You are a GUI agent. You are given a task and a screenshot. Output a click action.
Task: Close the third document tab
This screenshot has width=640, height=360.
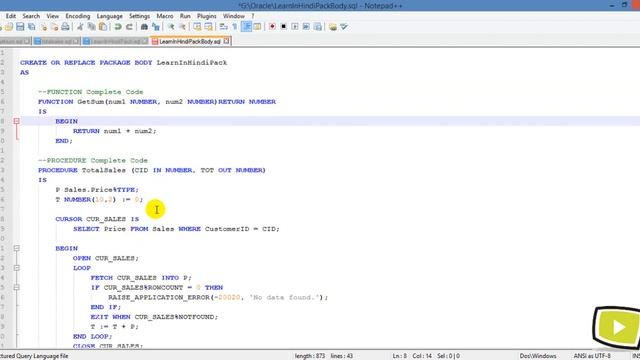[145, 41]
